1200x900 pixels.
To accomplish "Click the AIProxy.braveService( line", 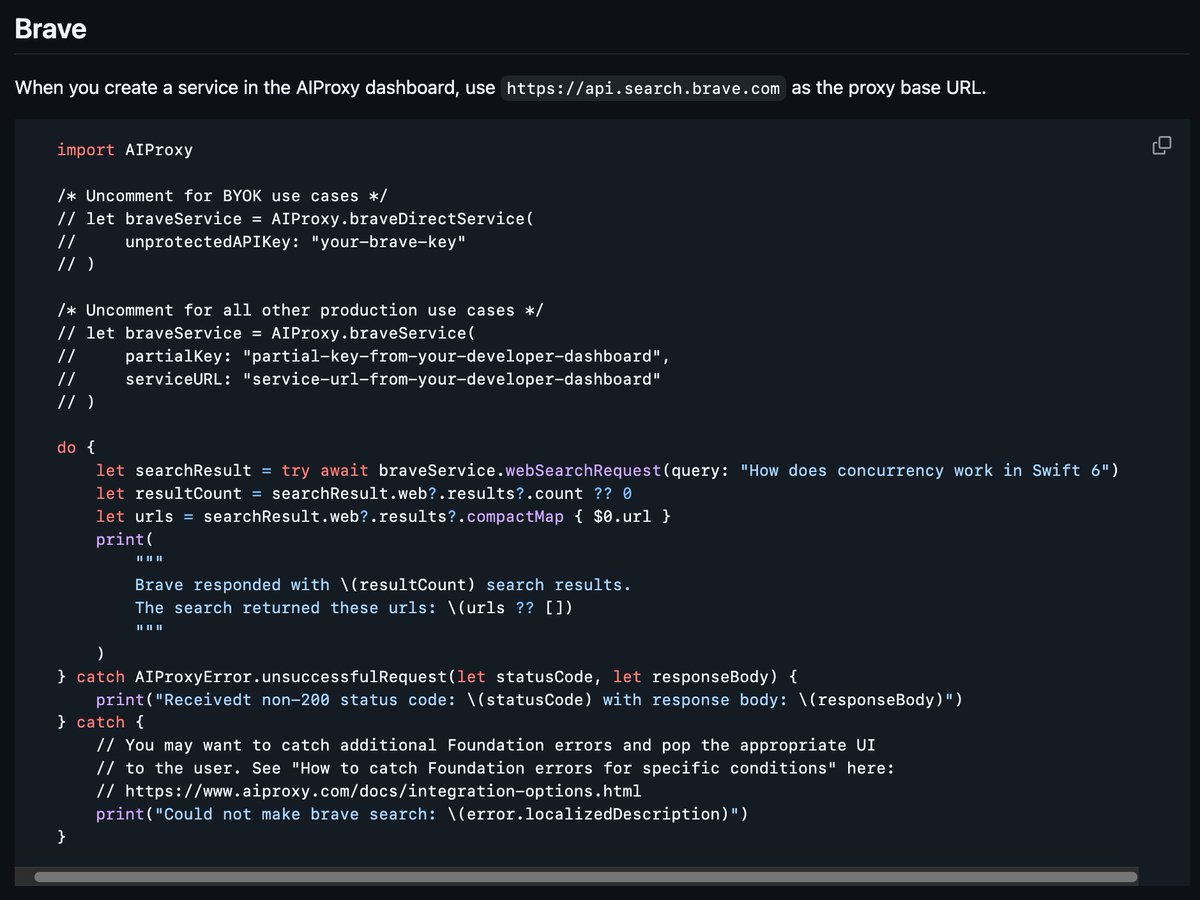I will pyautogui.click(x=266, y=333).
